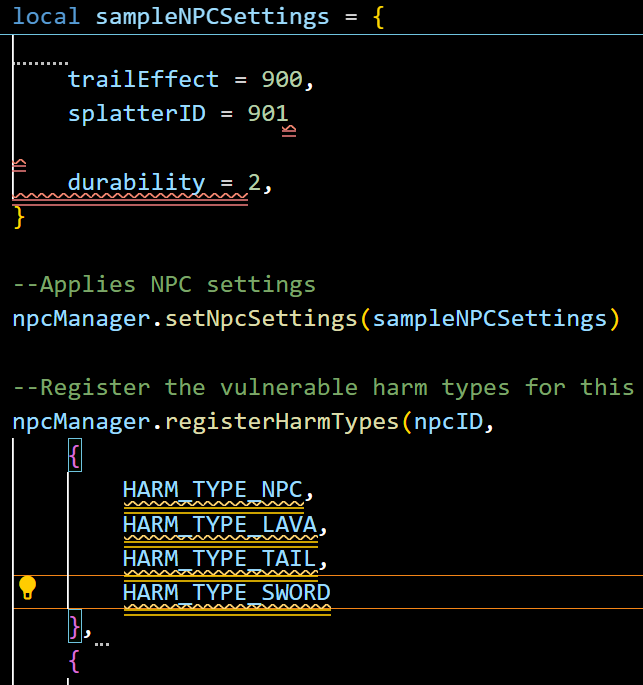This screenshot has height=685, width=643.
Task: Click HARM_TYPE_LAVA constant
Action: point(220,524)
